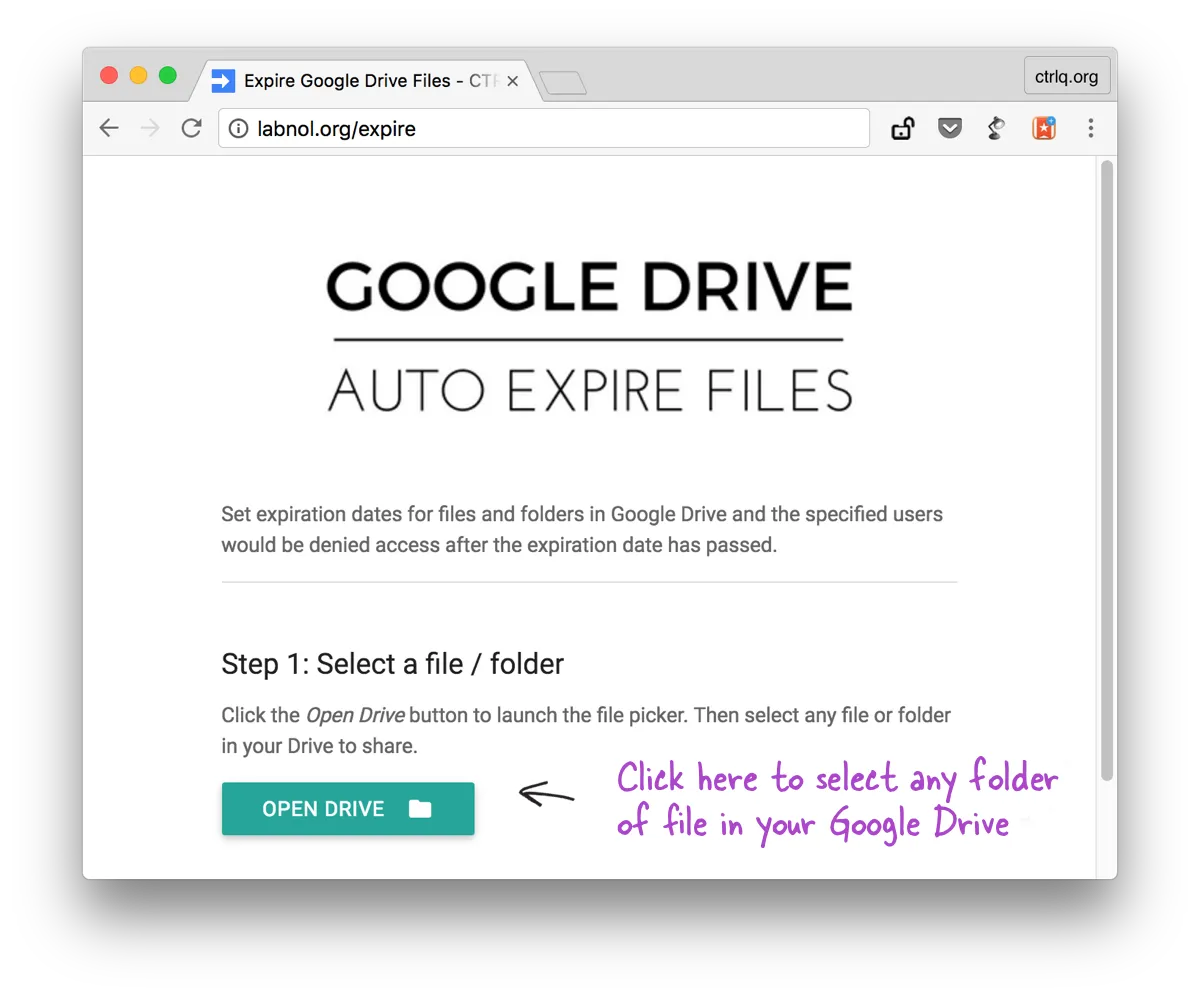This screenshot has height=997, width=1200.
Task: Click the unlocked padlock extension icon
Action: [902, 128]
